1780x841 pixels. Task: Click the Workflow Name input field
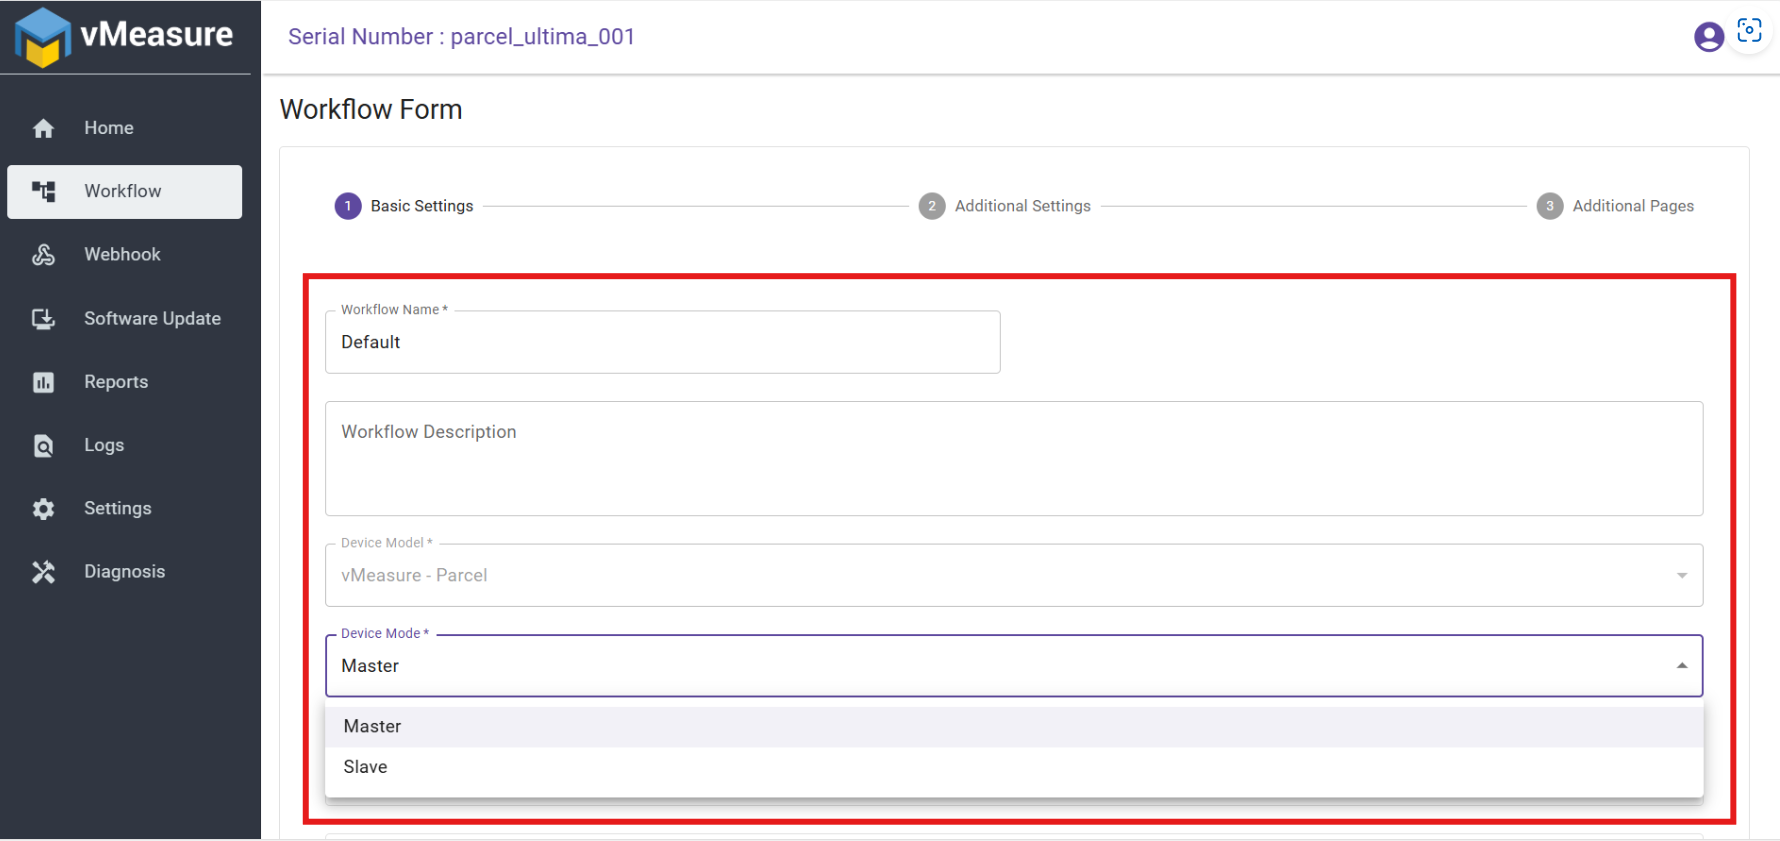point(662,342)
